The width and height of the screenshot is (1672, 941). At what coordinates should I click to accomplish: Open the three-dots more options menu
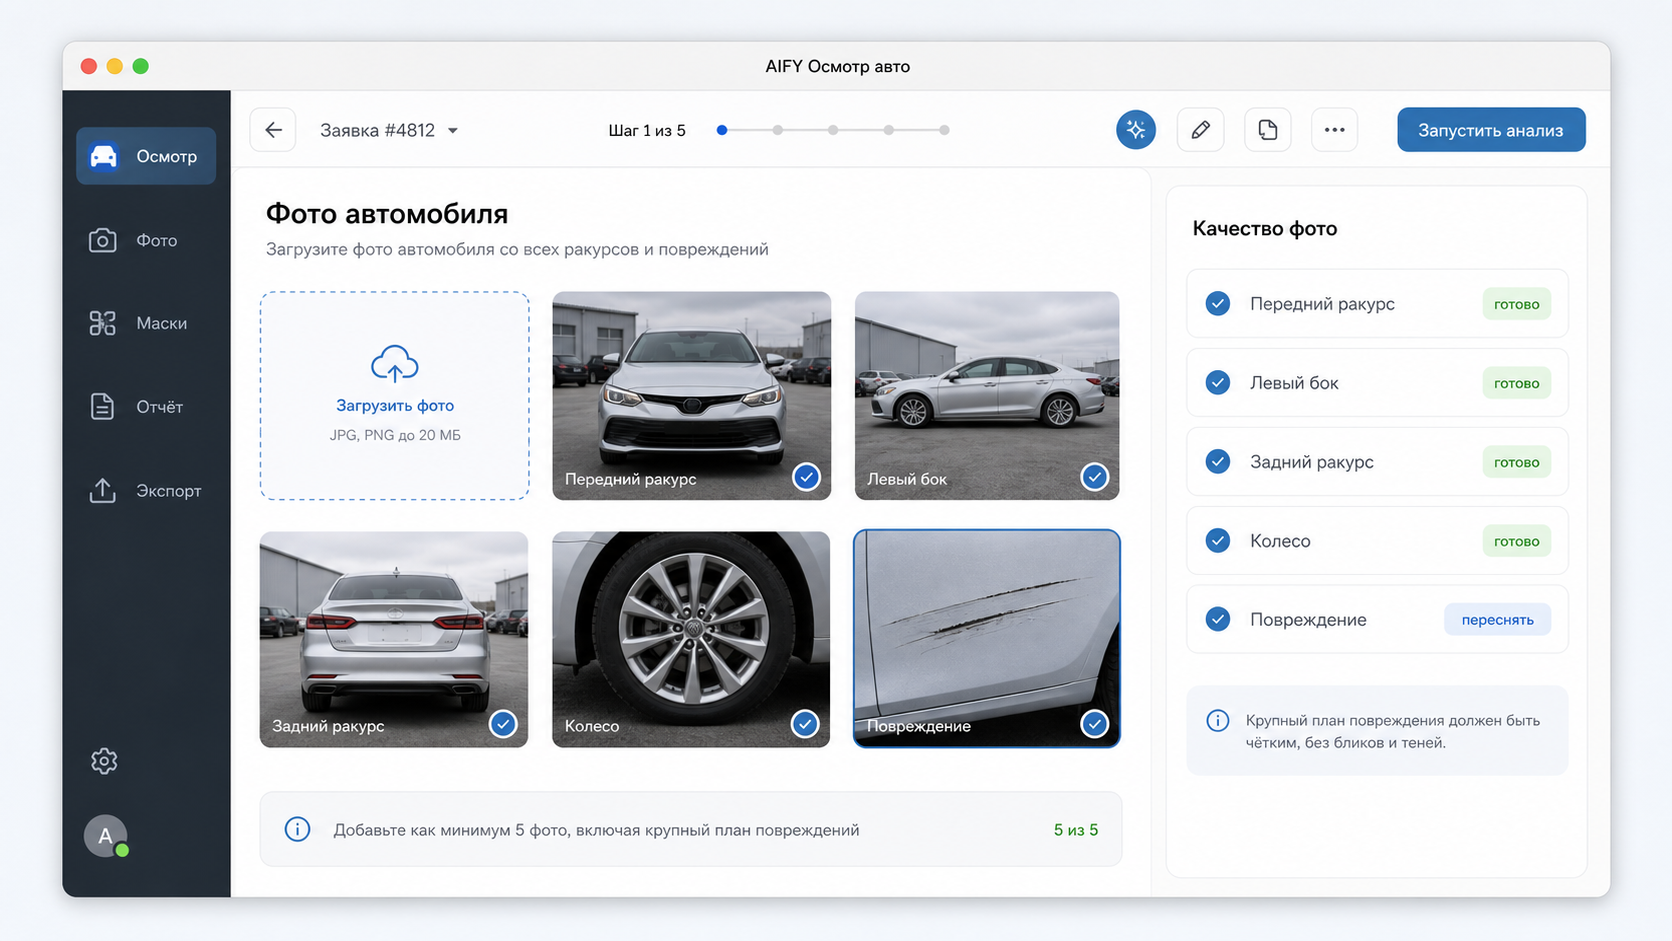1334,130
